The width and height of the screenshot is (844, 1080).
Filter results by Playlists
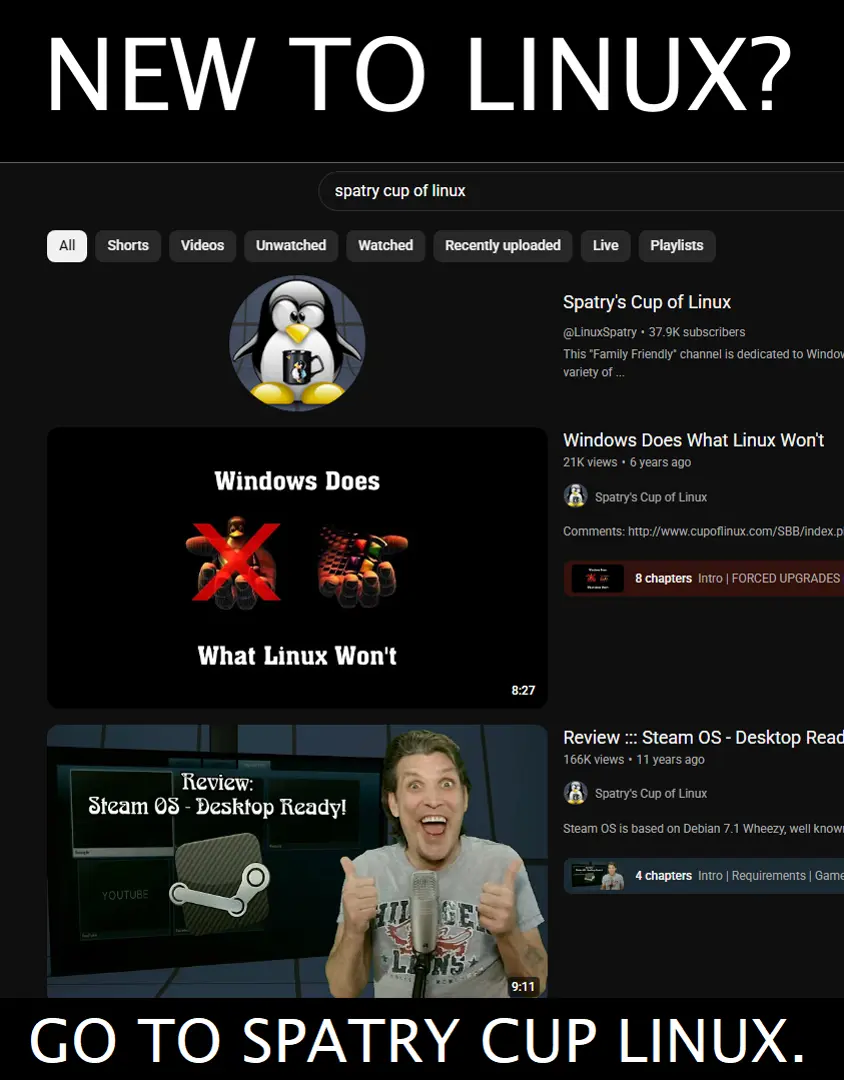click(676, 246)
